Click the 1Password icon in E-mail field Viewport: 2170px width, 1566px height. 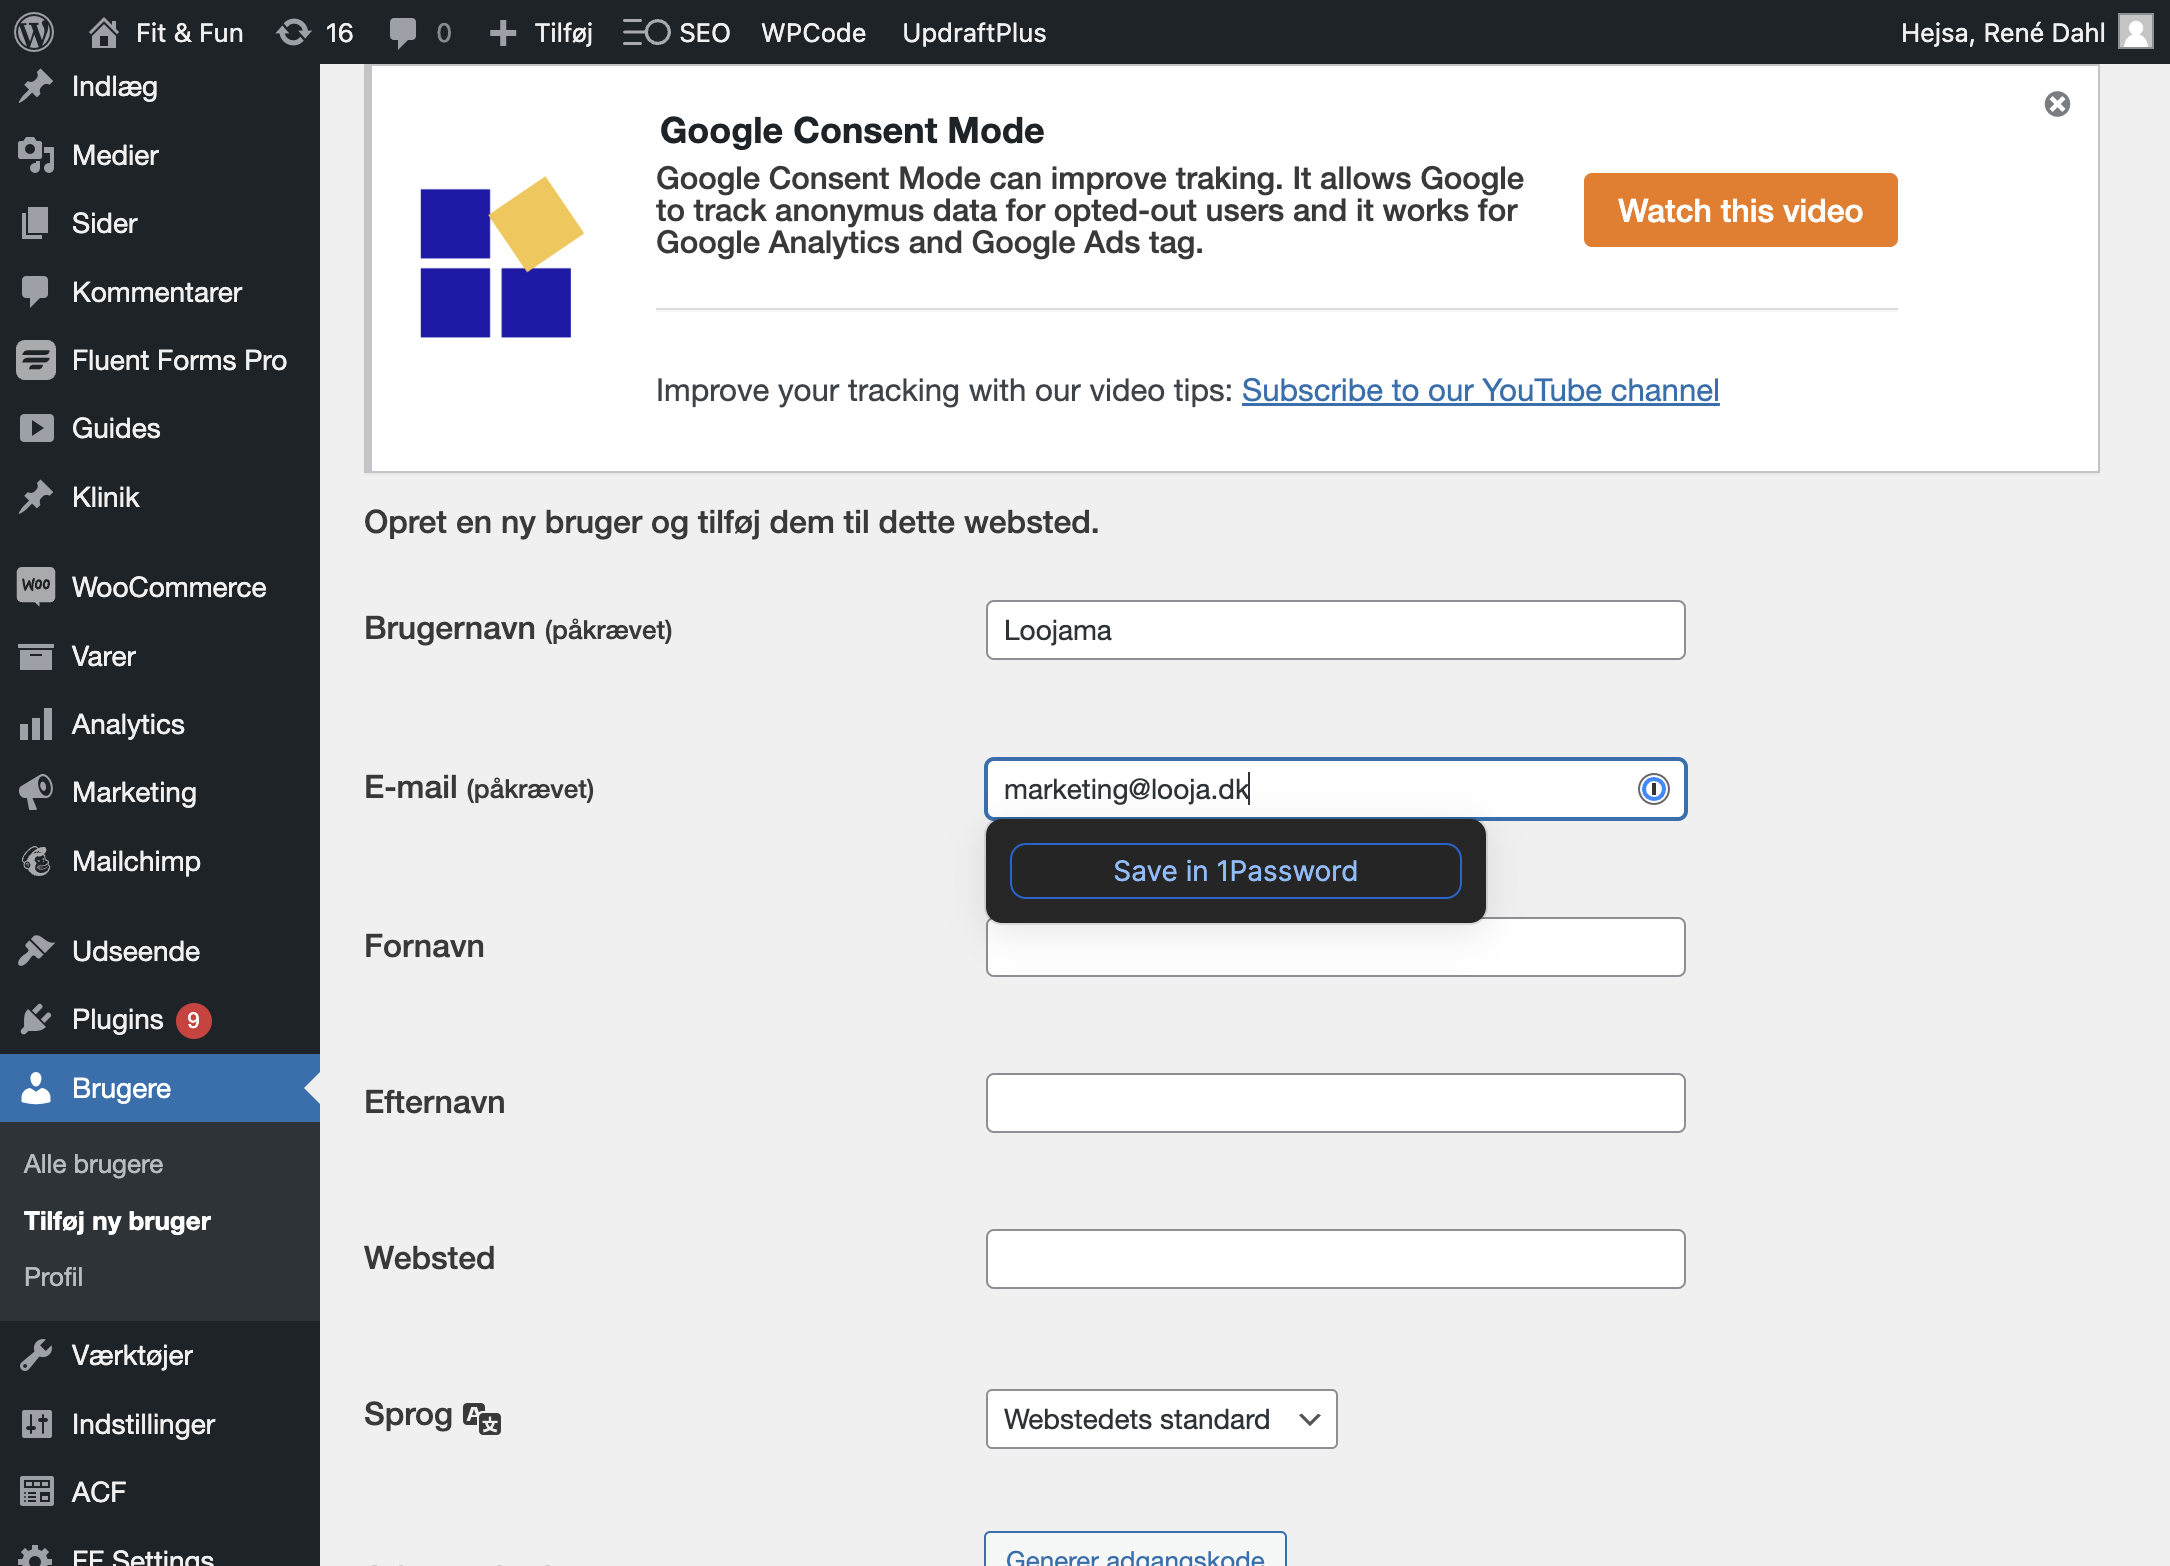pyautogui.click(x=1653, y=789)
